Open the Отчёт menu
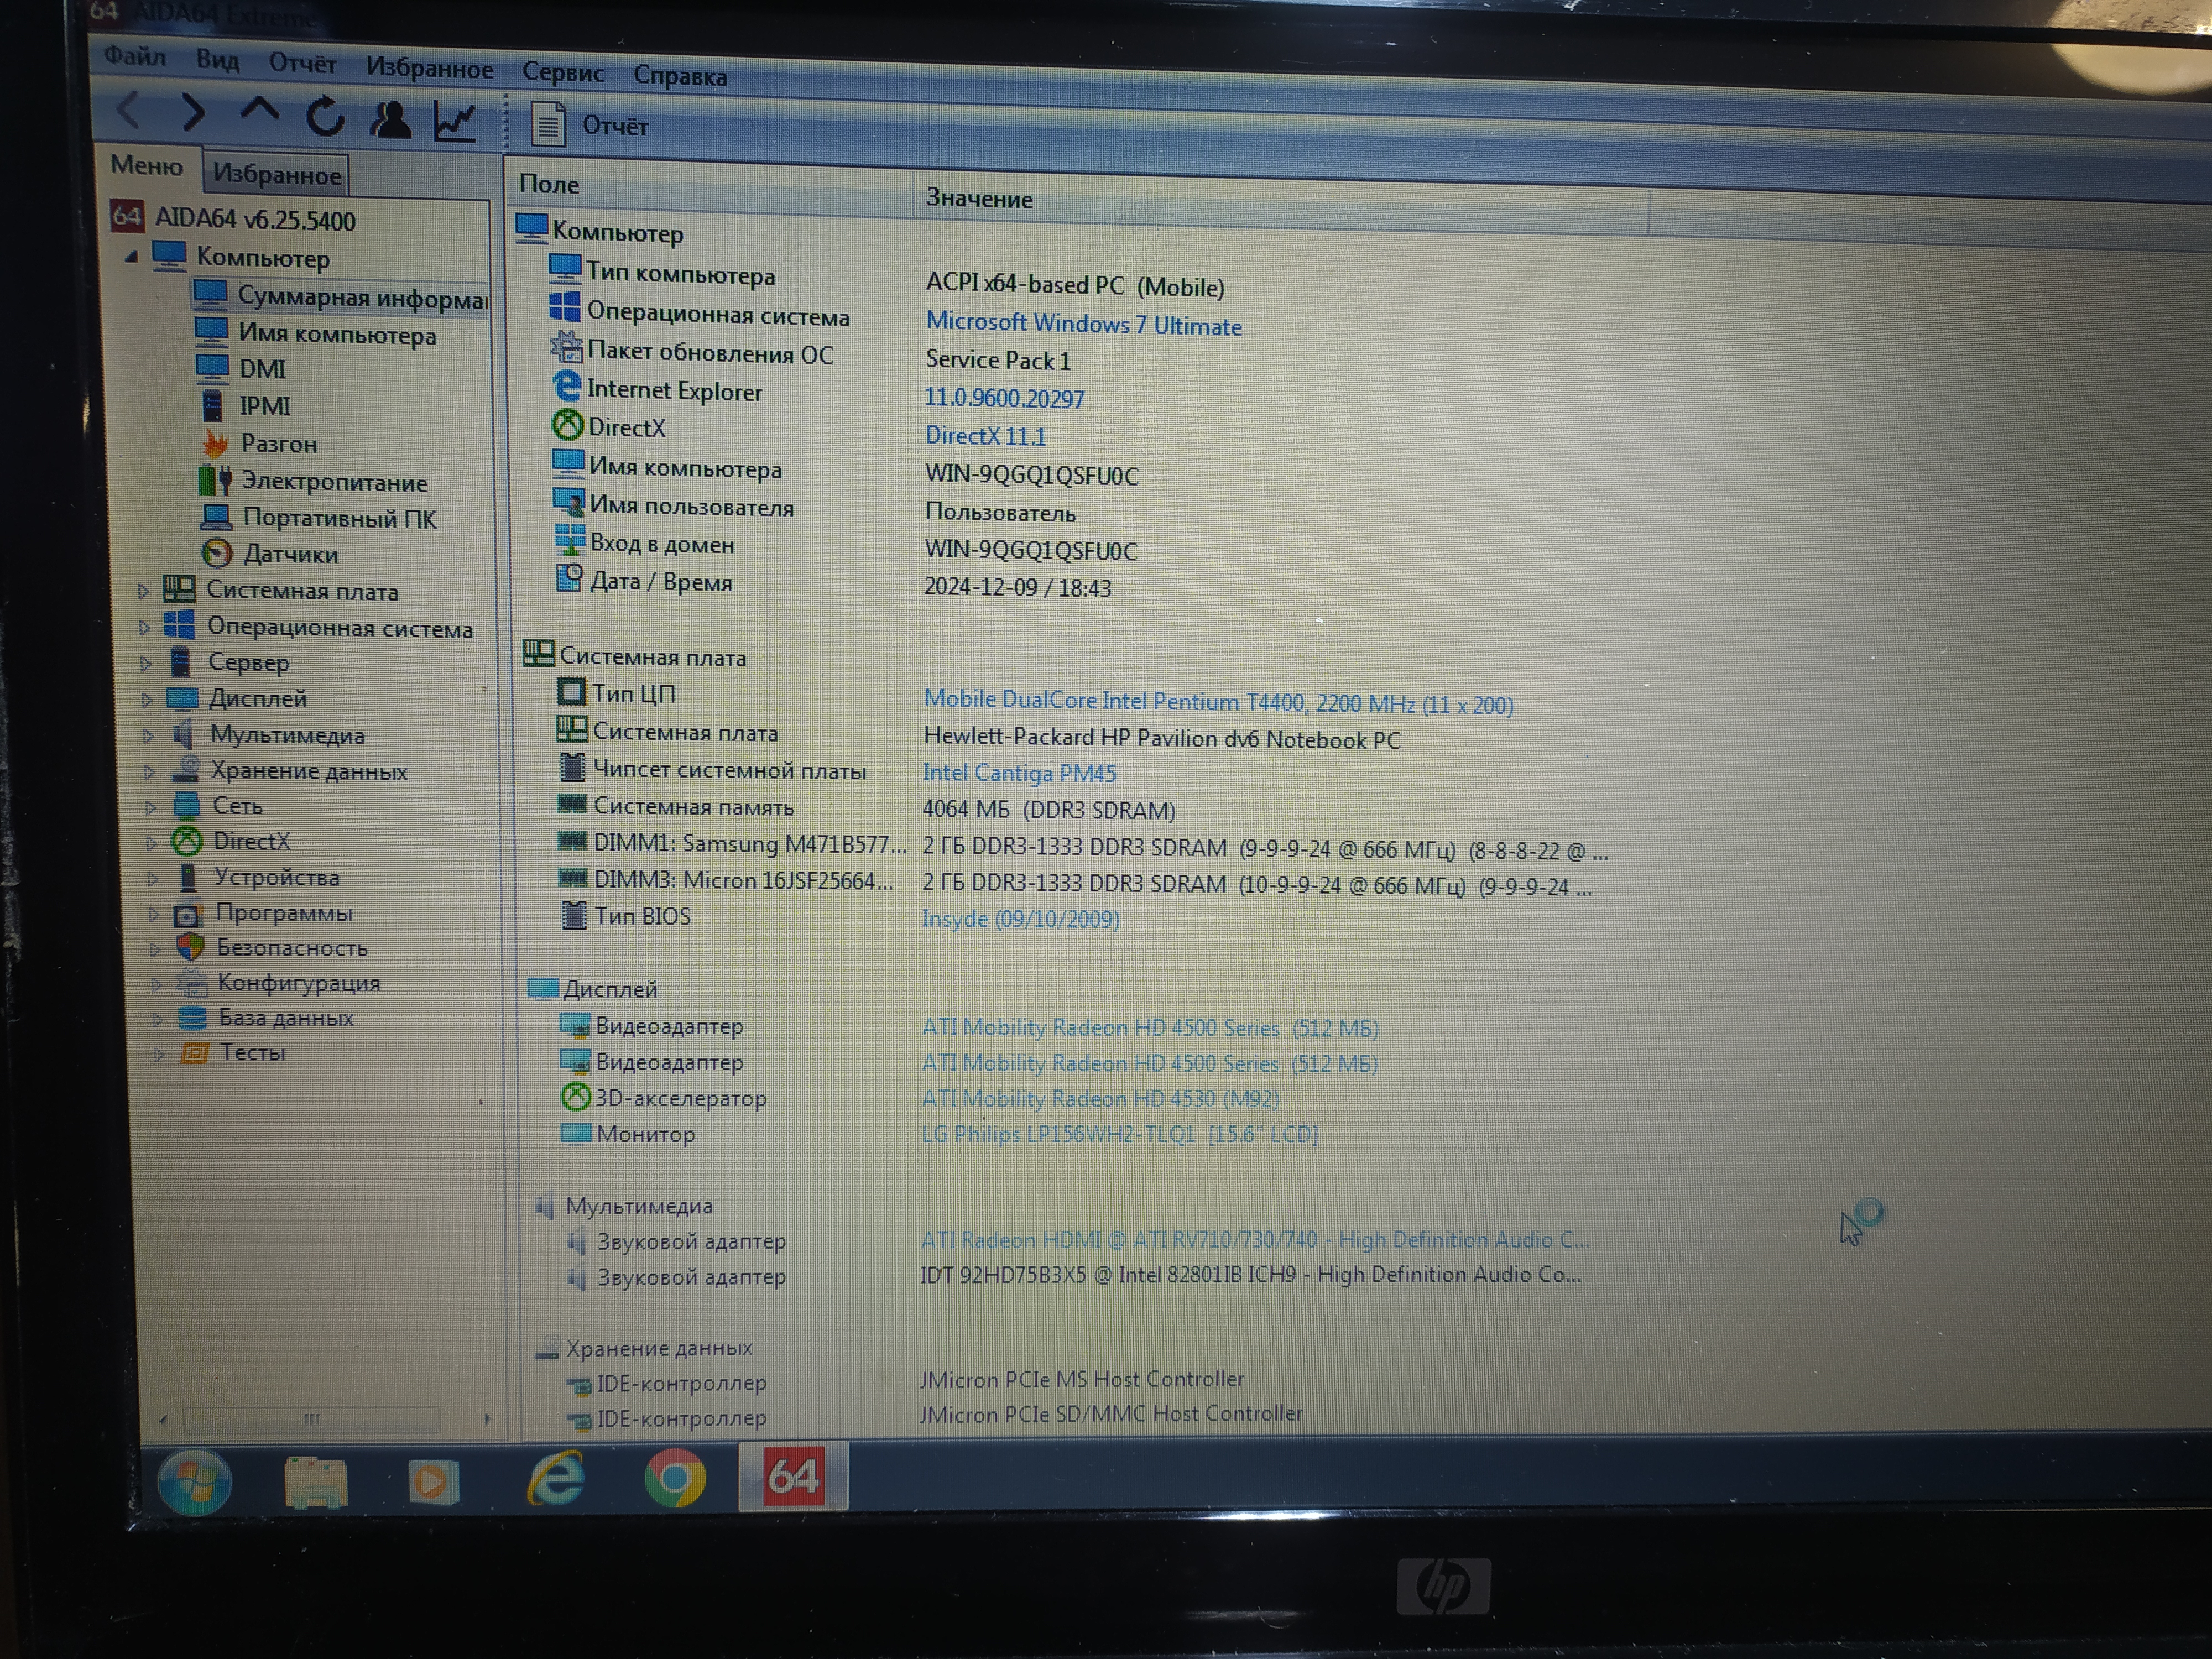 (302, 63)
